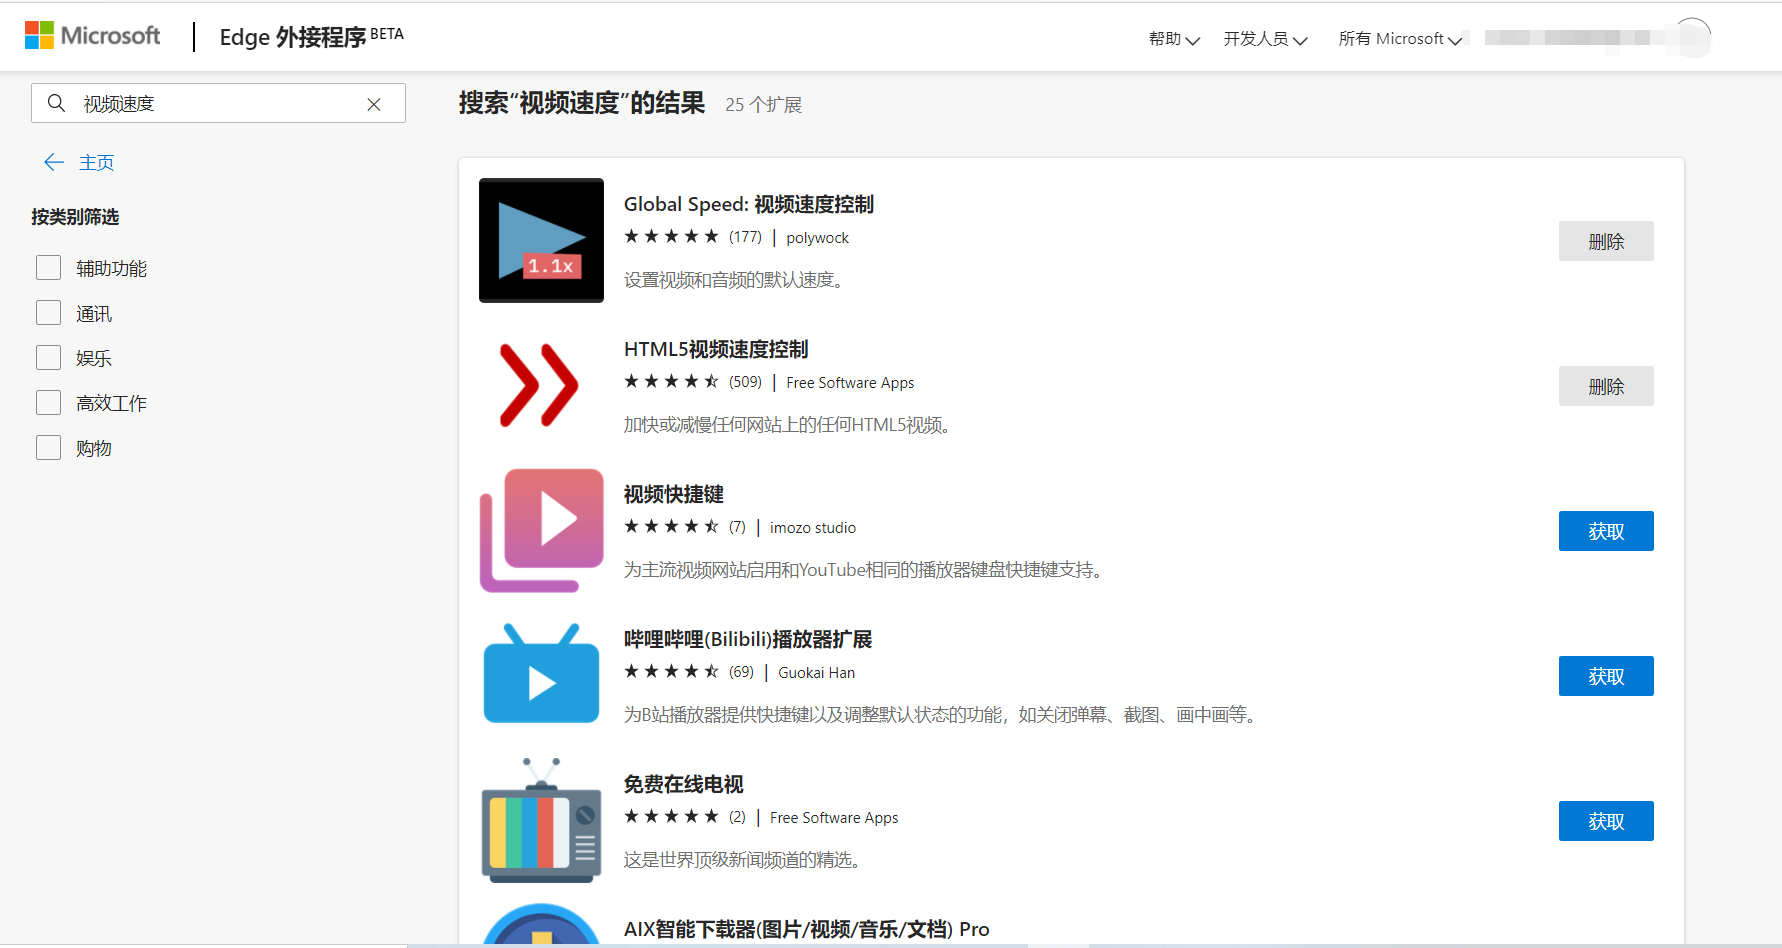This screenshot has width=1782, height=948.
Task: Go to the 主页 link
Action: click(x=97, y=162)
